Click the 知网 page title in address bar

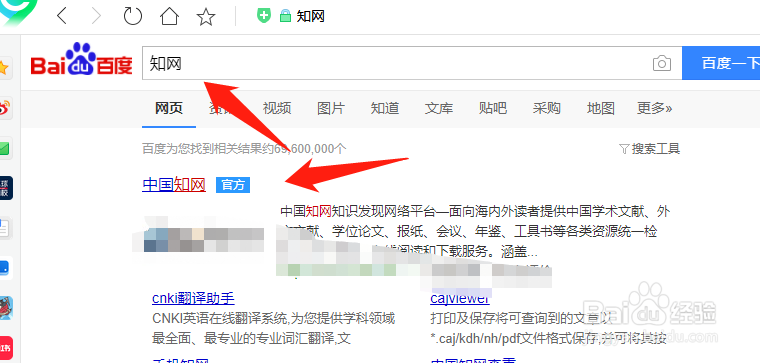coord(311,16)
